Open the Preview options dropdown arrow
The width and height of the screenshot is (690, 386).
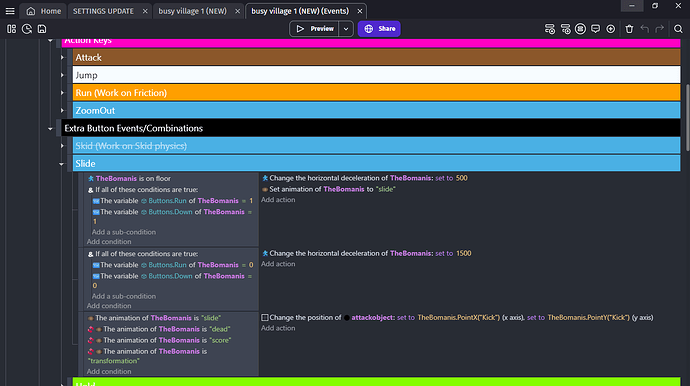[346, 29]
